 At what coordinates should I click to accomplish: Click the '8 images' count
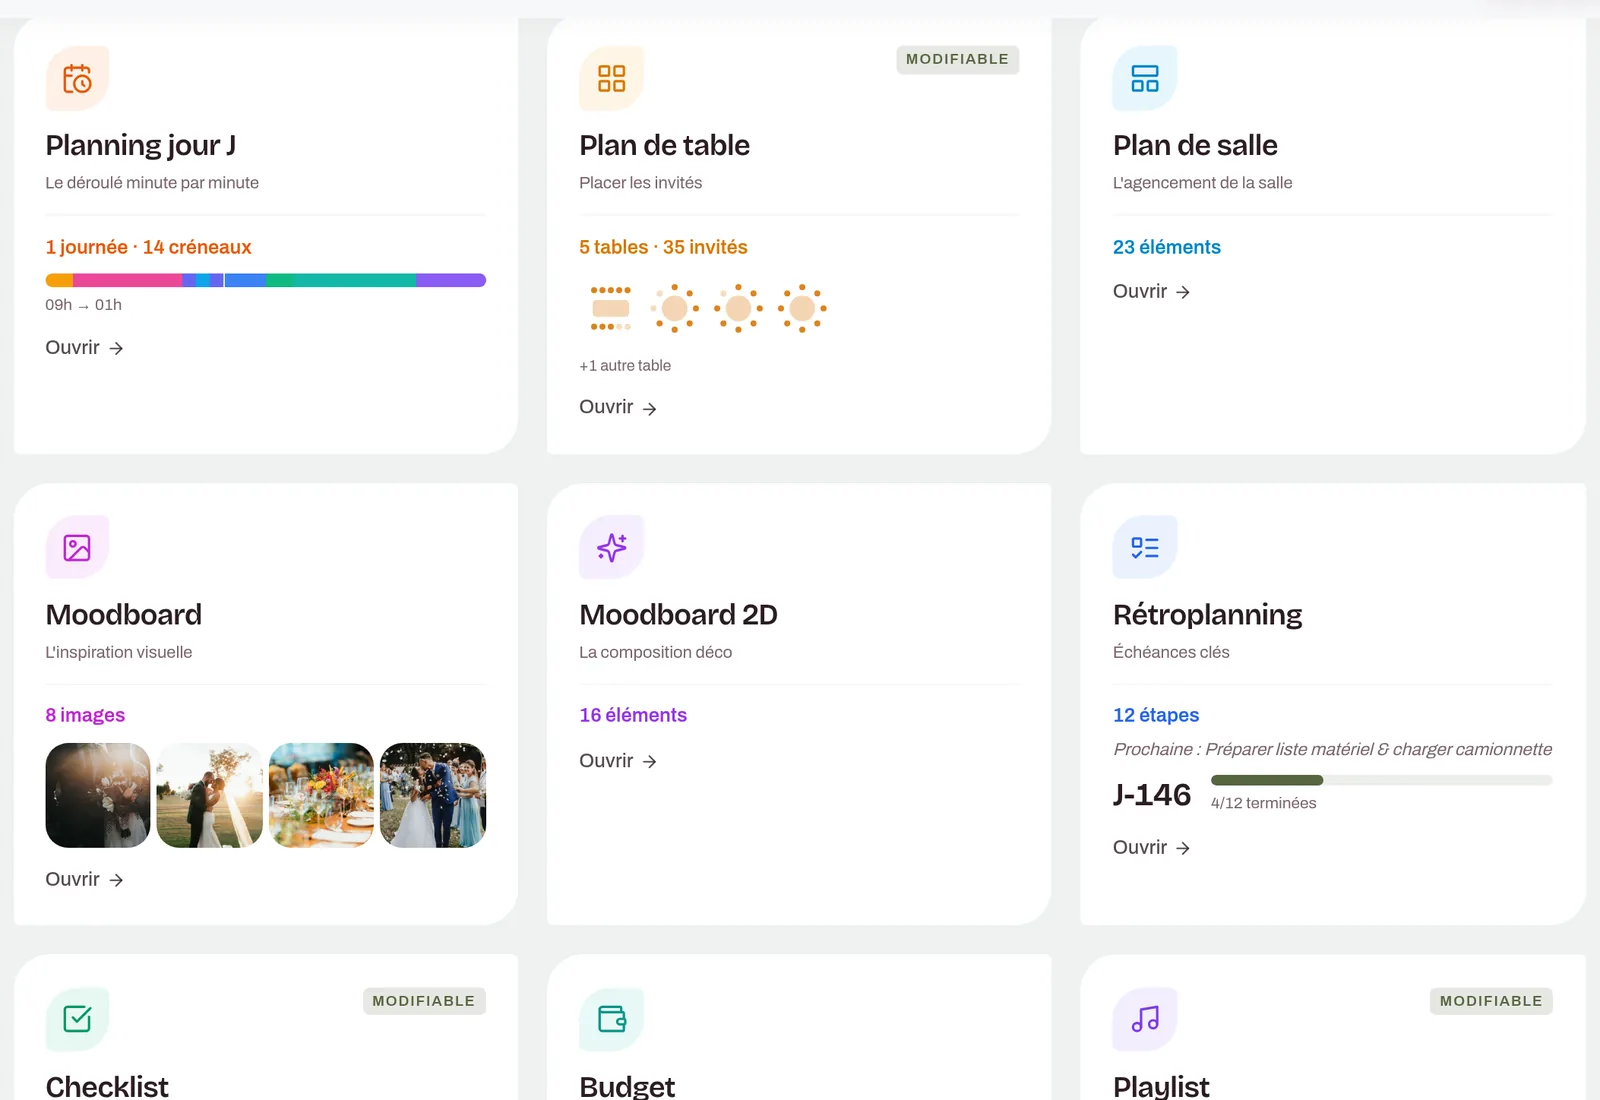85,715
